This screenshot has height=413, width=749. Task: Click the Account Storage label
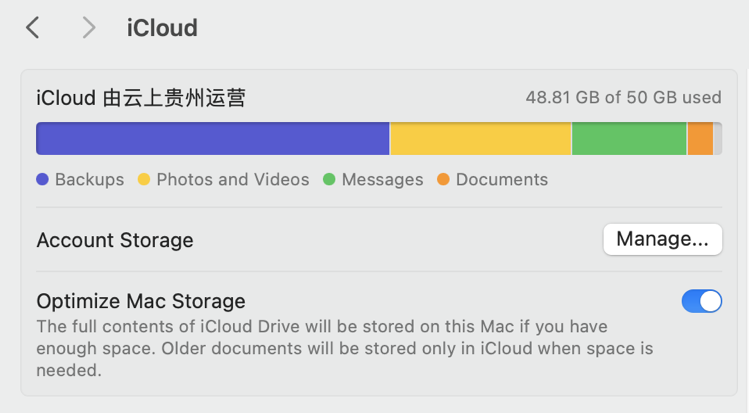[x=115, y=240]
